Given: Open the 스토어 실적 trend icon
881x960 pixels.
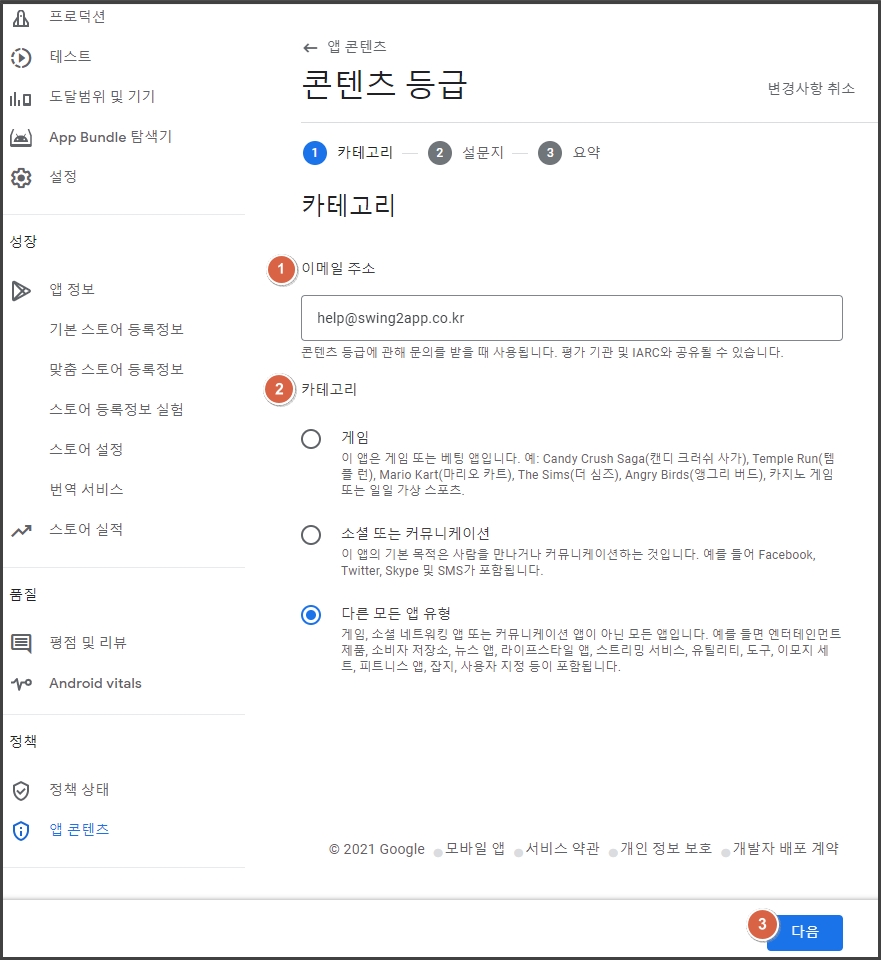Looking at the screenshot, I should 21,531.
